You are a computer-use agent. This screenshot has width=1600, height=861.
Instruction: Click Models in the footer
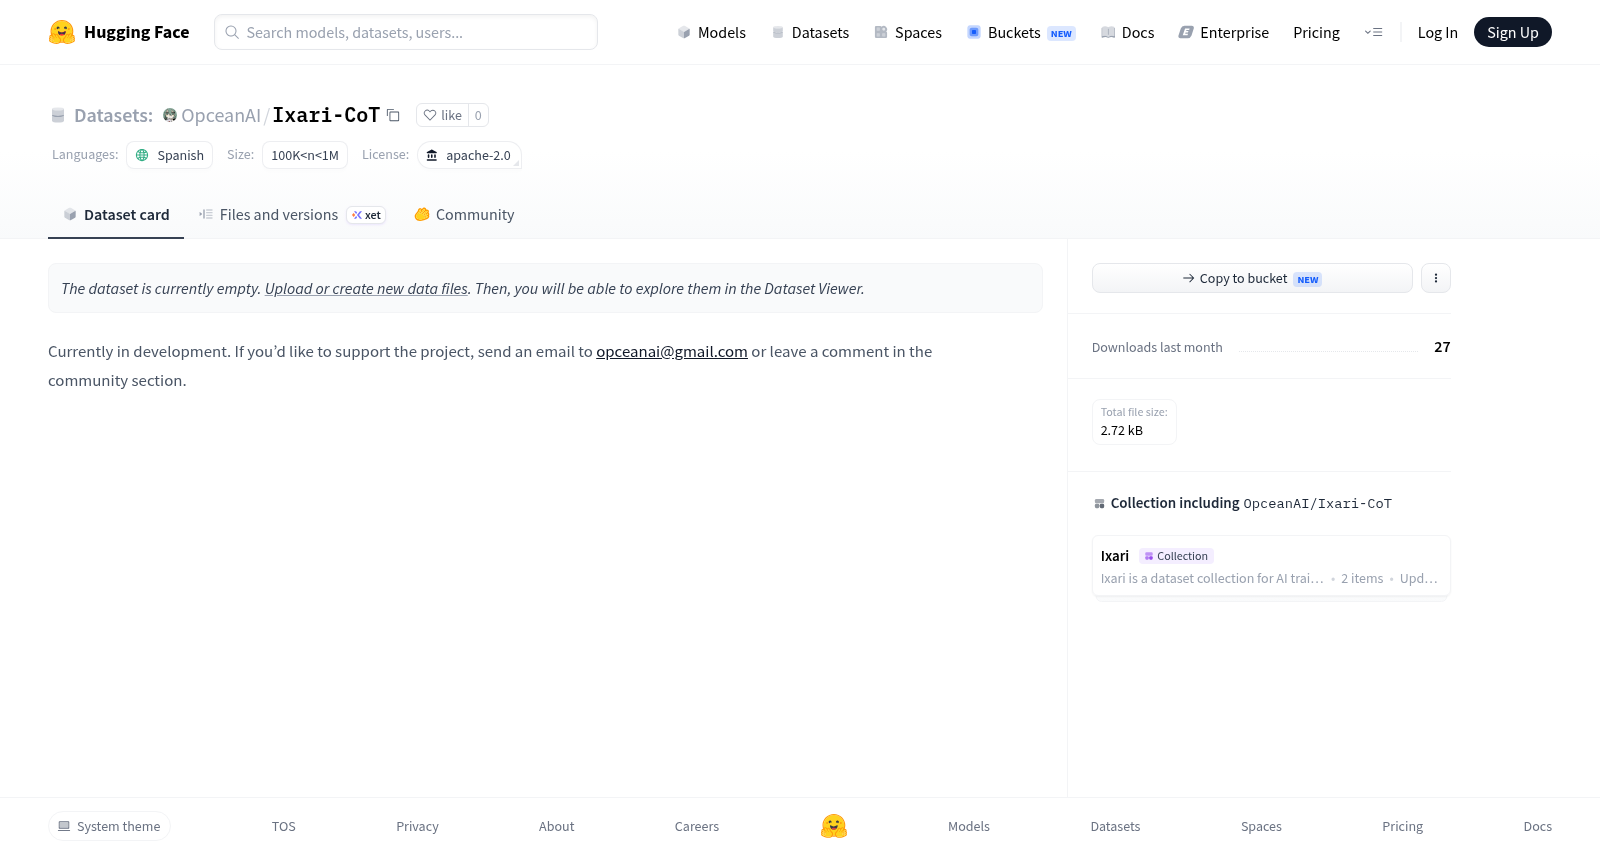[x=969, y=826]
